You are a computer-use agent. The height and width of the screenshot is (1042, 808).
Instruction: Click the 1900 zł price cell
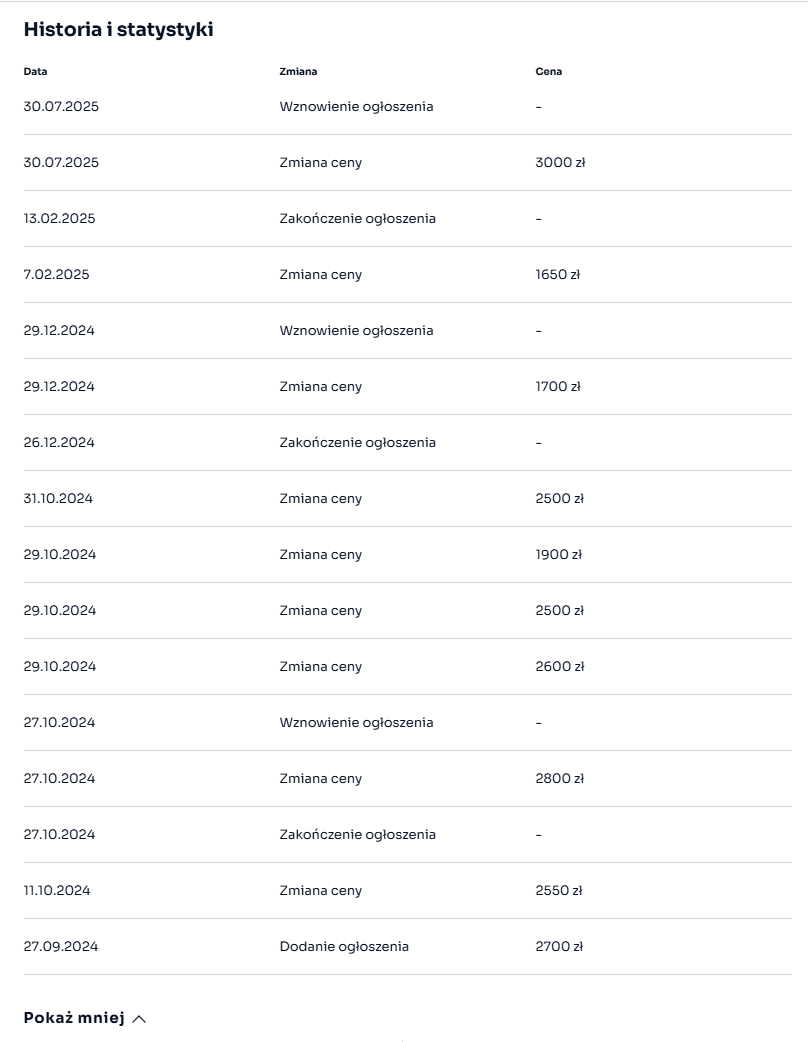point(559,554)
